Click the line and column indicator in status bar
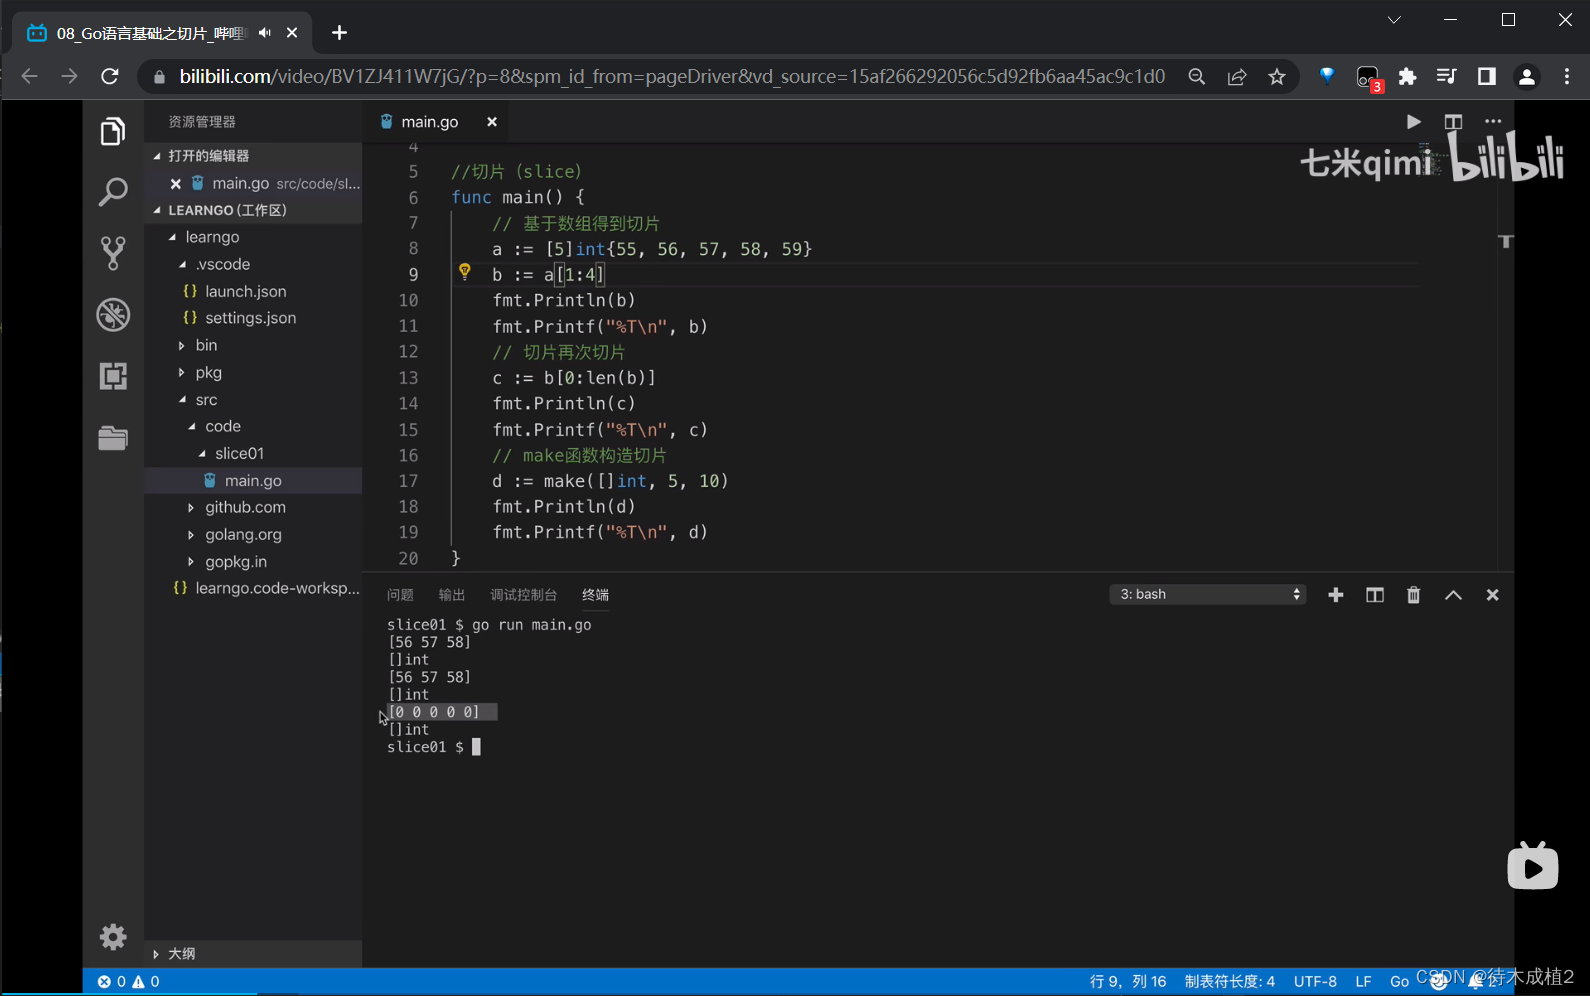The height and width of the screenshot is (996, 1590). pyautogui.click(x=1128, y=982)
